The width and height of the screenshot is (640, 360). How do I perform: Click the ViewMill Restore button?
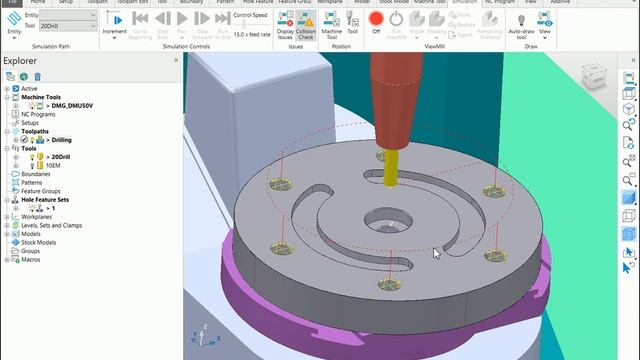tap(462, 25)
